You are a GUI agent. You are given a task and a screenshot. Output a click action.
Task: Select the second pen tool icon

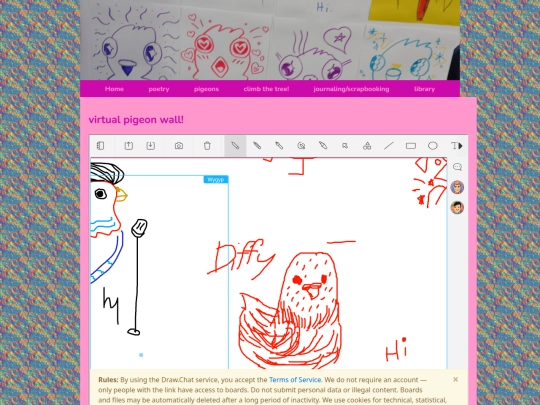(x=257, y=146)
